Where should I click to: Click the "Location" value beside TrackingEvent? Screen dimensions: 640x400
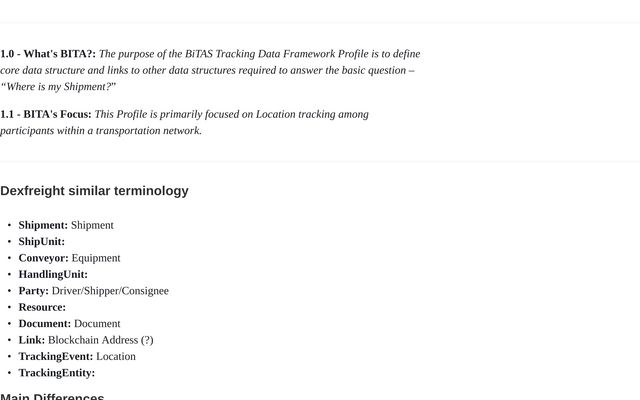point(116,357)
